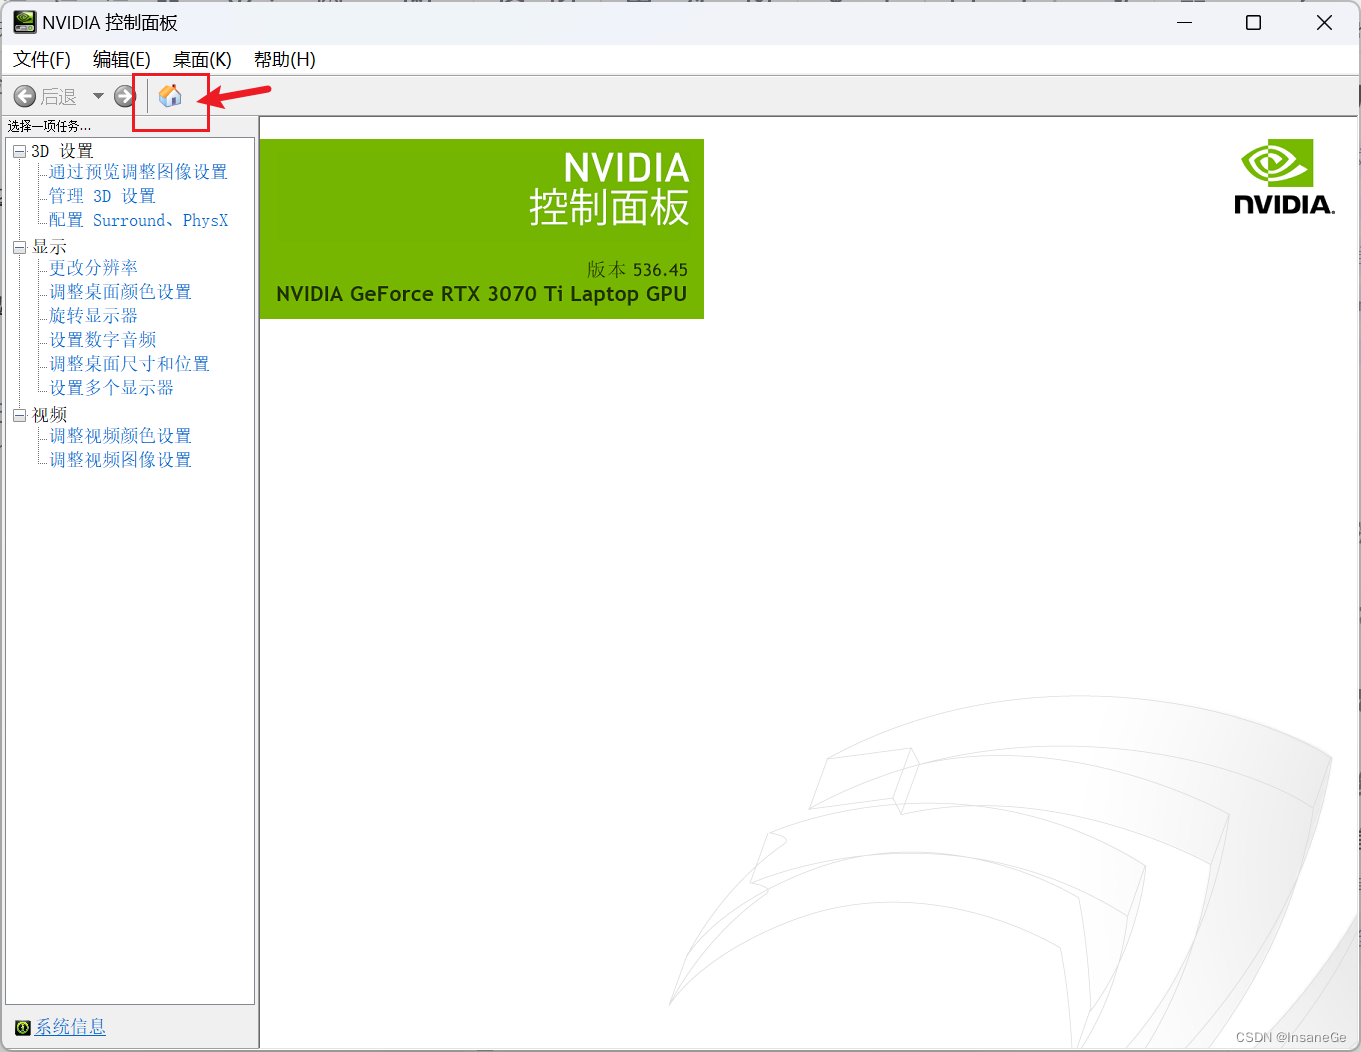Screen dimensions: 1361x1052
Task: Open the 系统信息 link
Action: pyautogui.click(x=70, y=1027)
